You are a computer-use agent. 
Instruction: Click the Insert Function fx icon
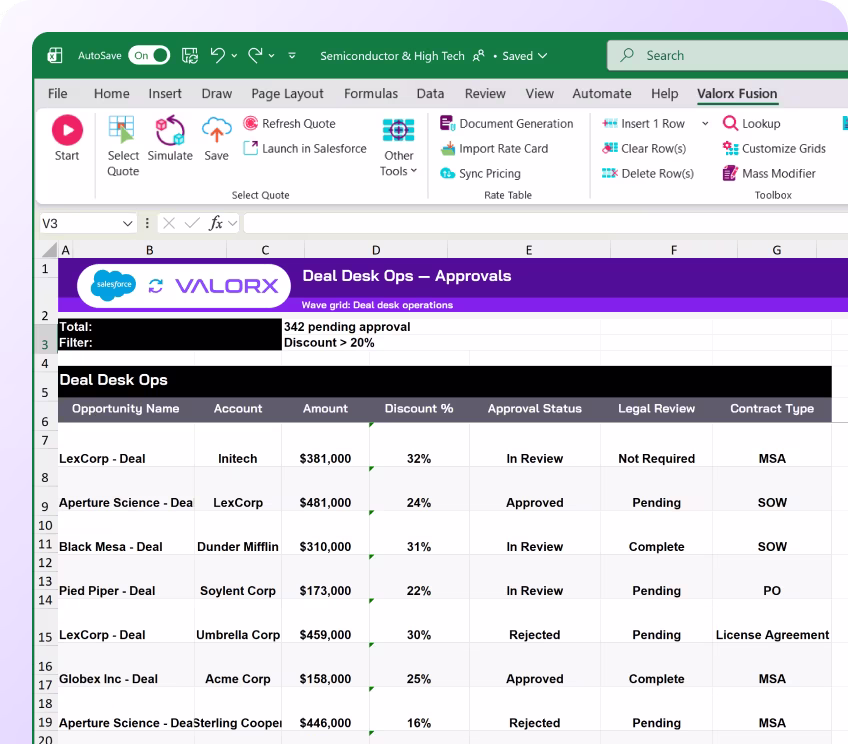pyautogui.click(x=216, y=223)
